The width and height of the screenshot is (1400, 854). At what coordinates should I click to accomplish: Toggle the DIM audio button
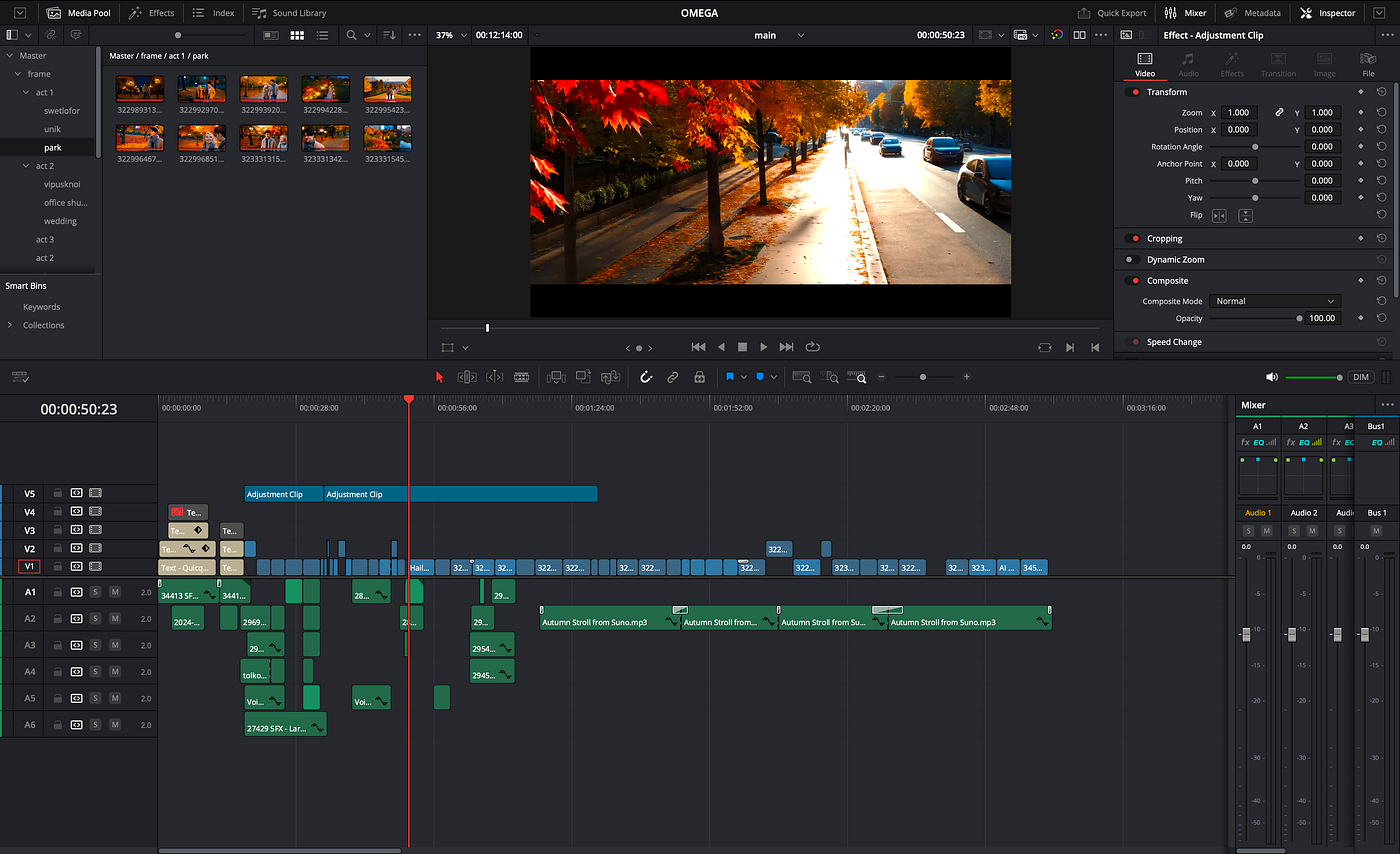1361,377
